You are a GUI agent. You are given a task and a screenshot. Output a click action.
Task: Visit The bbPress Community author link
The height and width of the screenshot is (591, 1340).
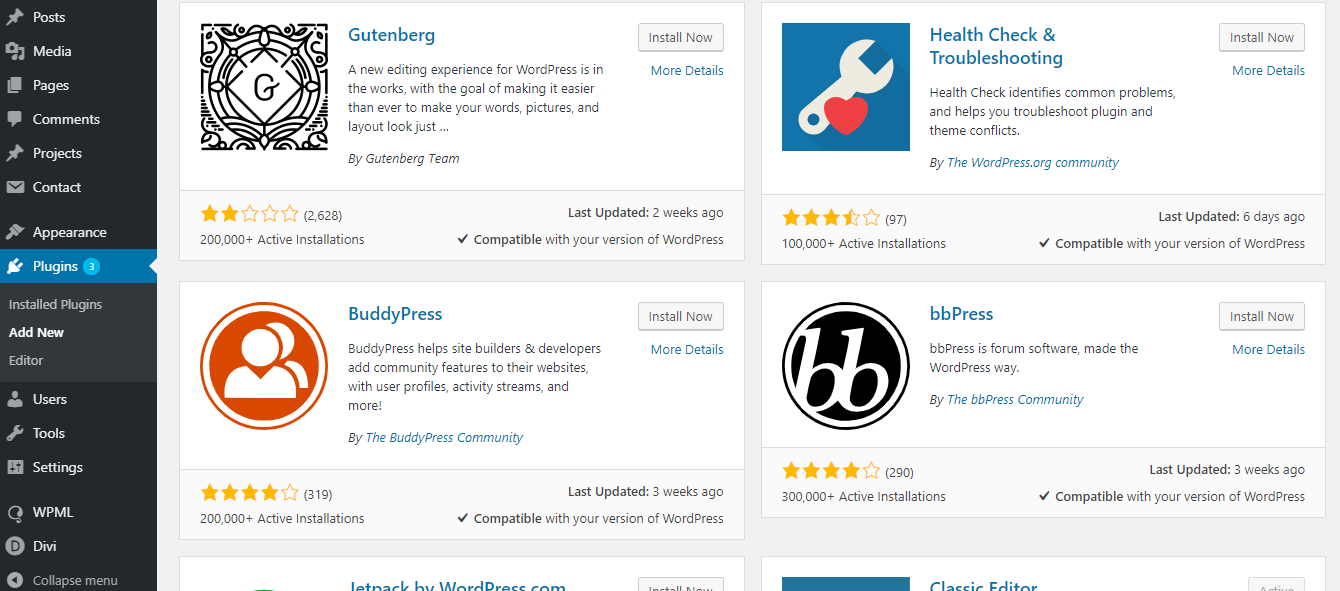coord(1015,398)
